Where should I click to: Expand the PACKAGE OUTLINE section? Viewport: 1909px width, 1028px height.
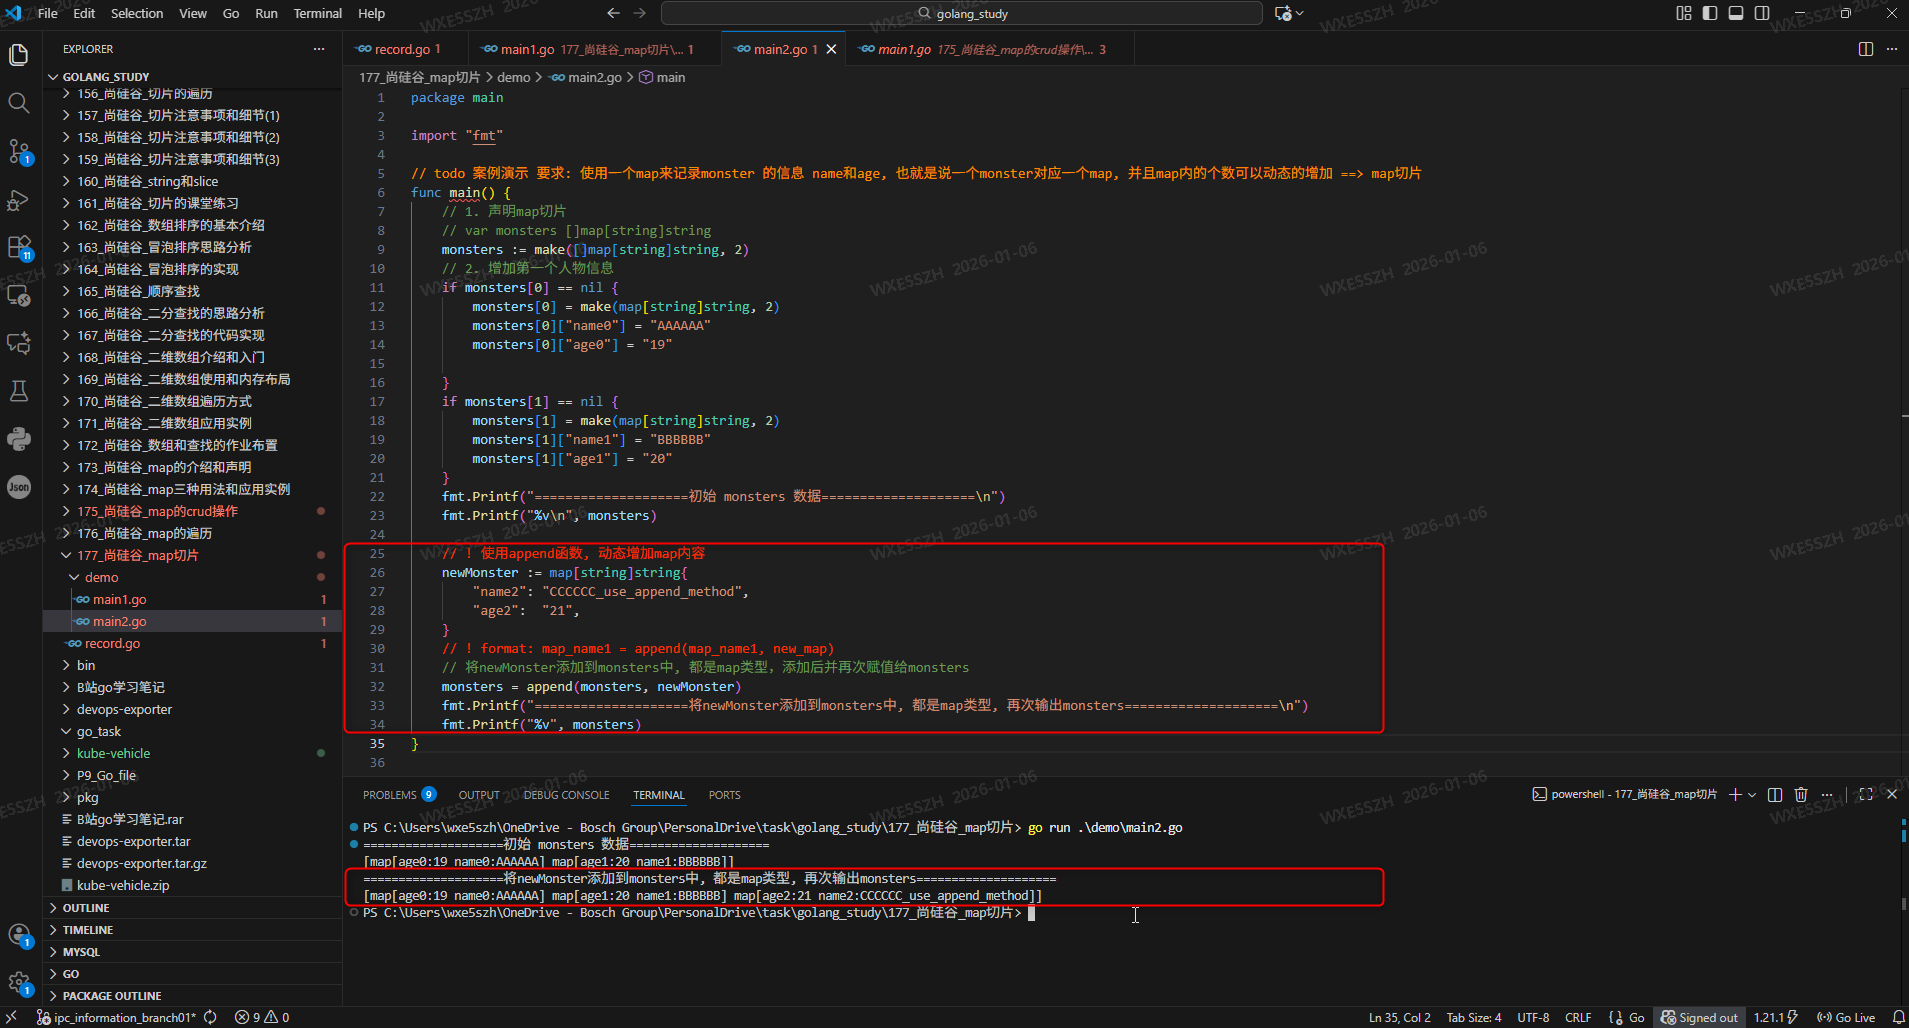pos(192,996)
